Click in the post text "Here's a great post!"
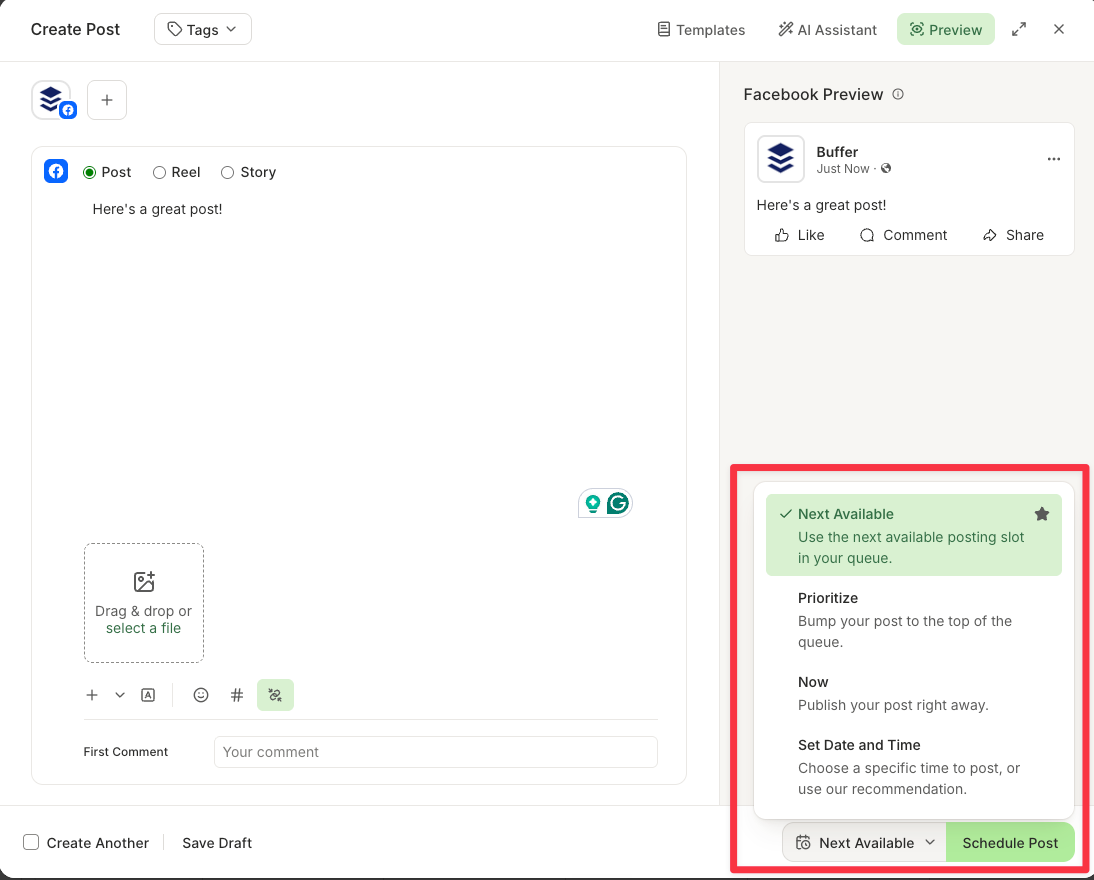The image size is (1094, 880). pyautogui.click(x=158, y=209)
